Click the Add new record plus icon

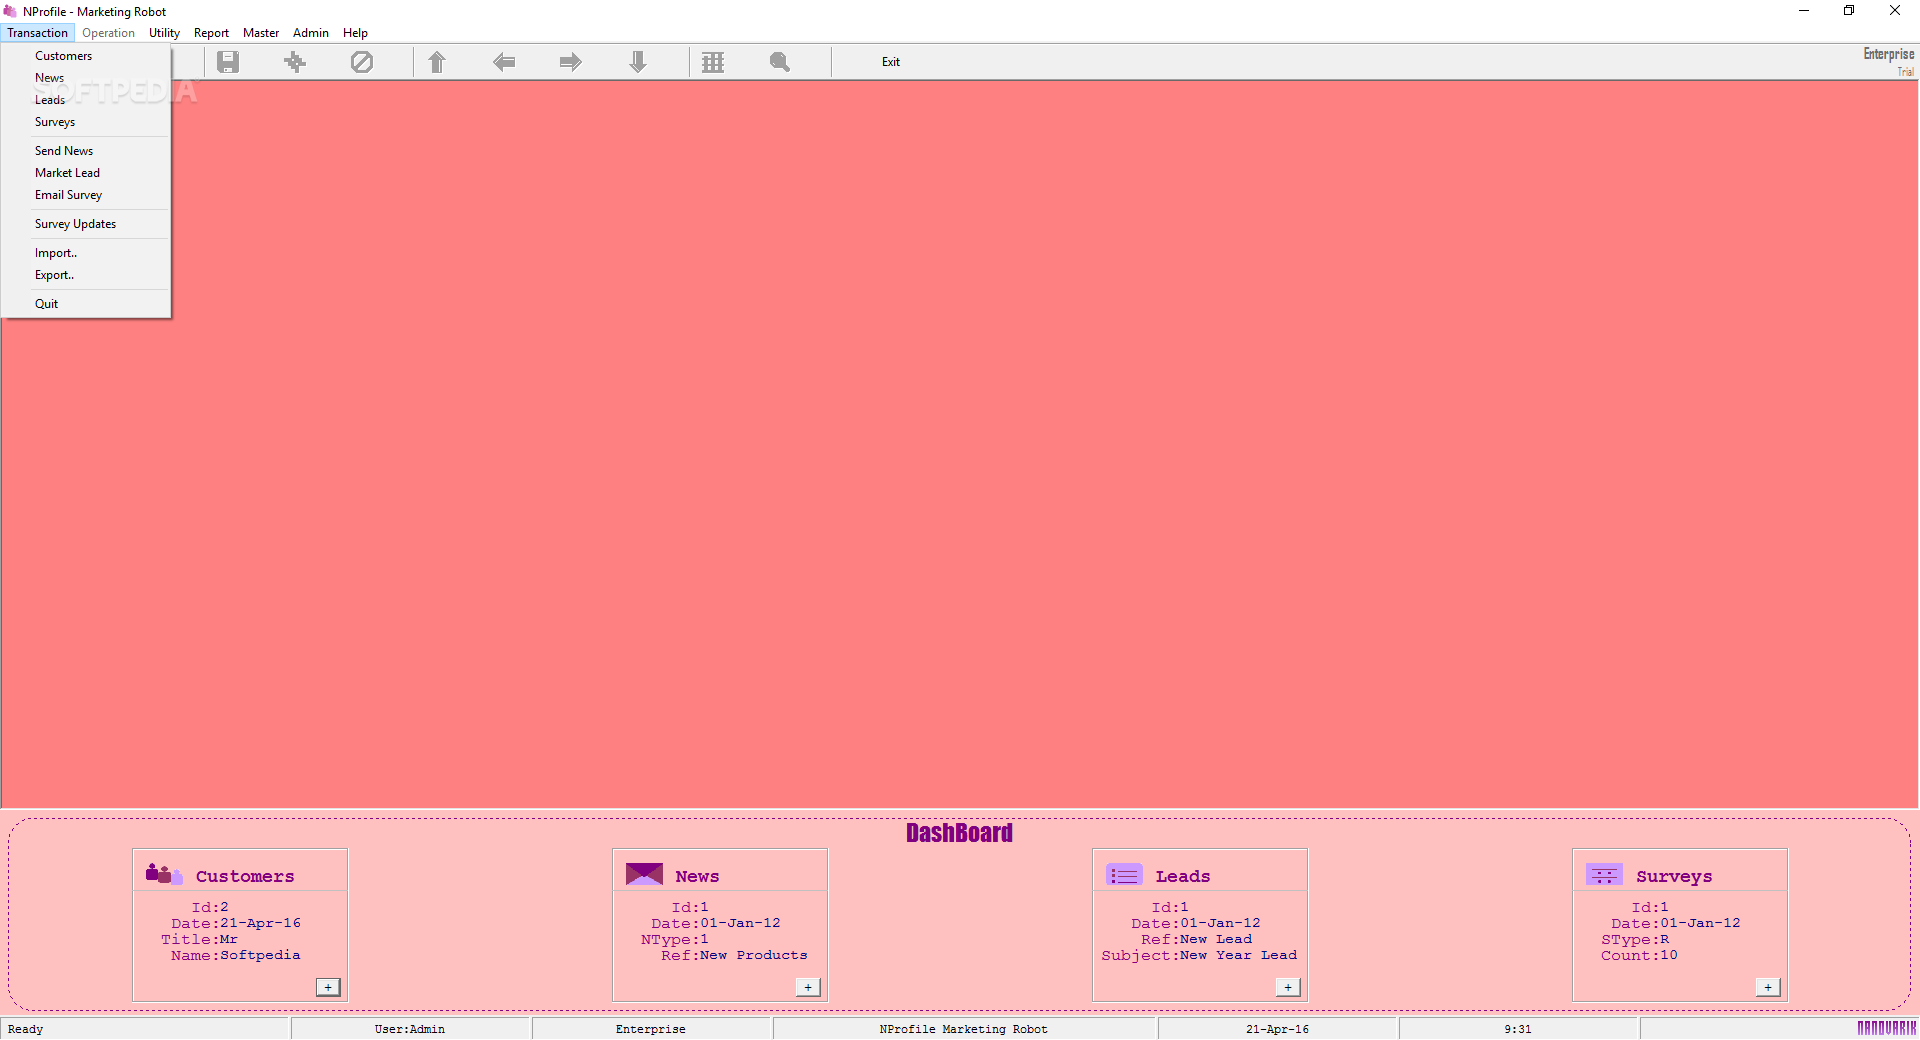[x=295, y=62]
